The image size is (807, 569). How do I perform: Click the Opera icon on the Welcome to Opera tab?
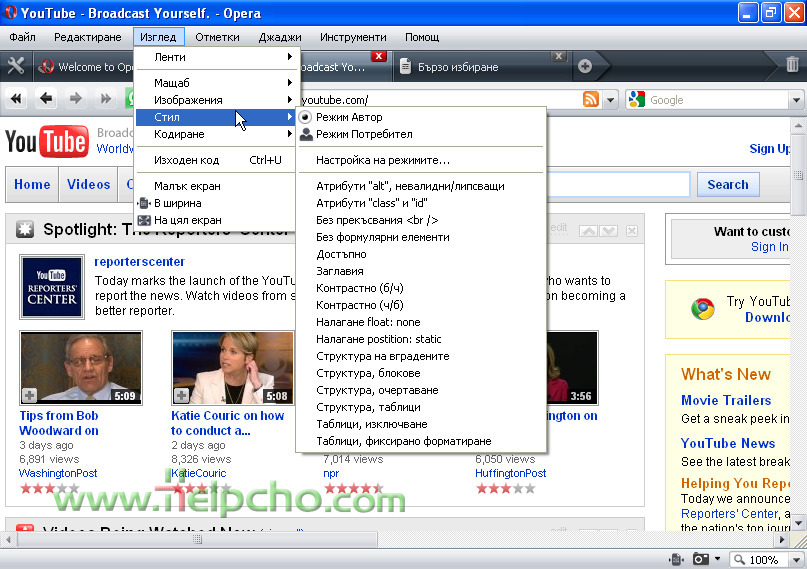(x=47, y=66)
